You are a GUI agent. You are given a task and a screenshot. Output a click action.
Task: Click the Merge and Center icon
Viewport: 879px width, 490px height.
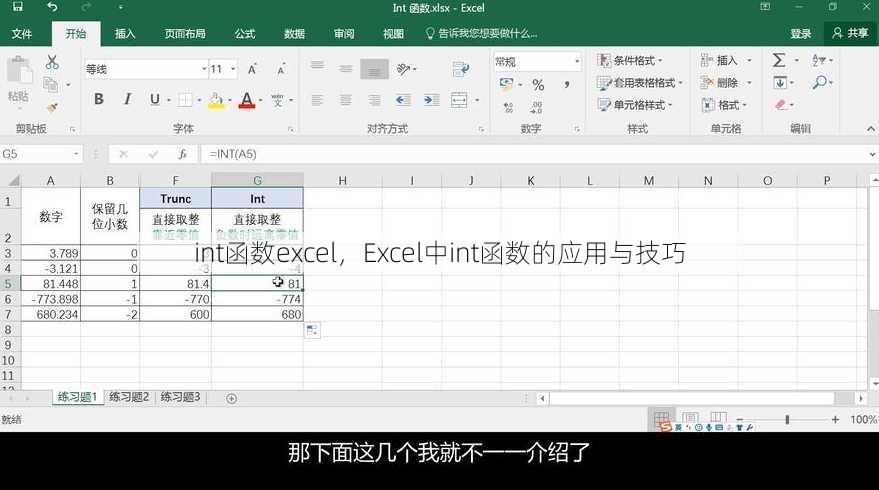point(459,100)
